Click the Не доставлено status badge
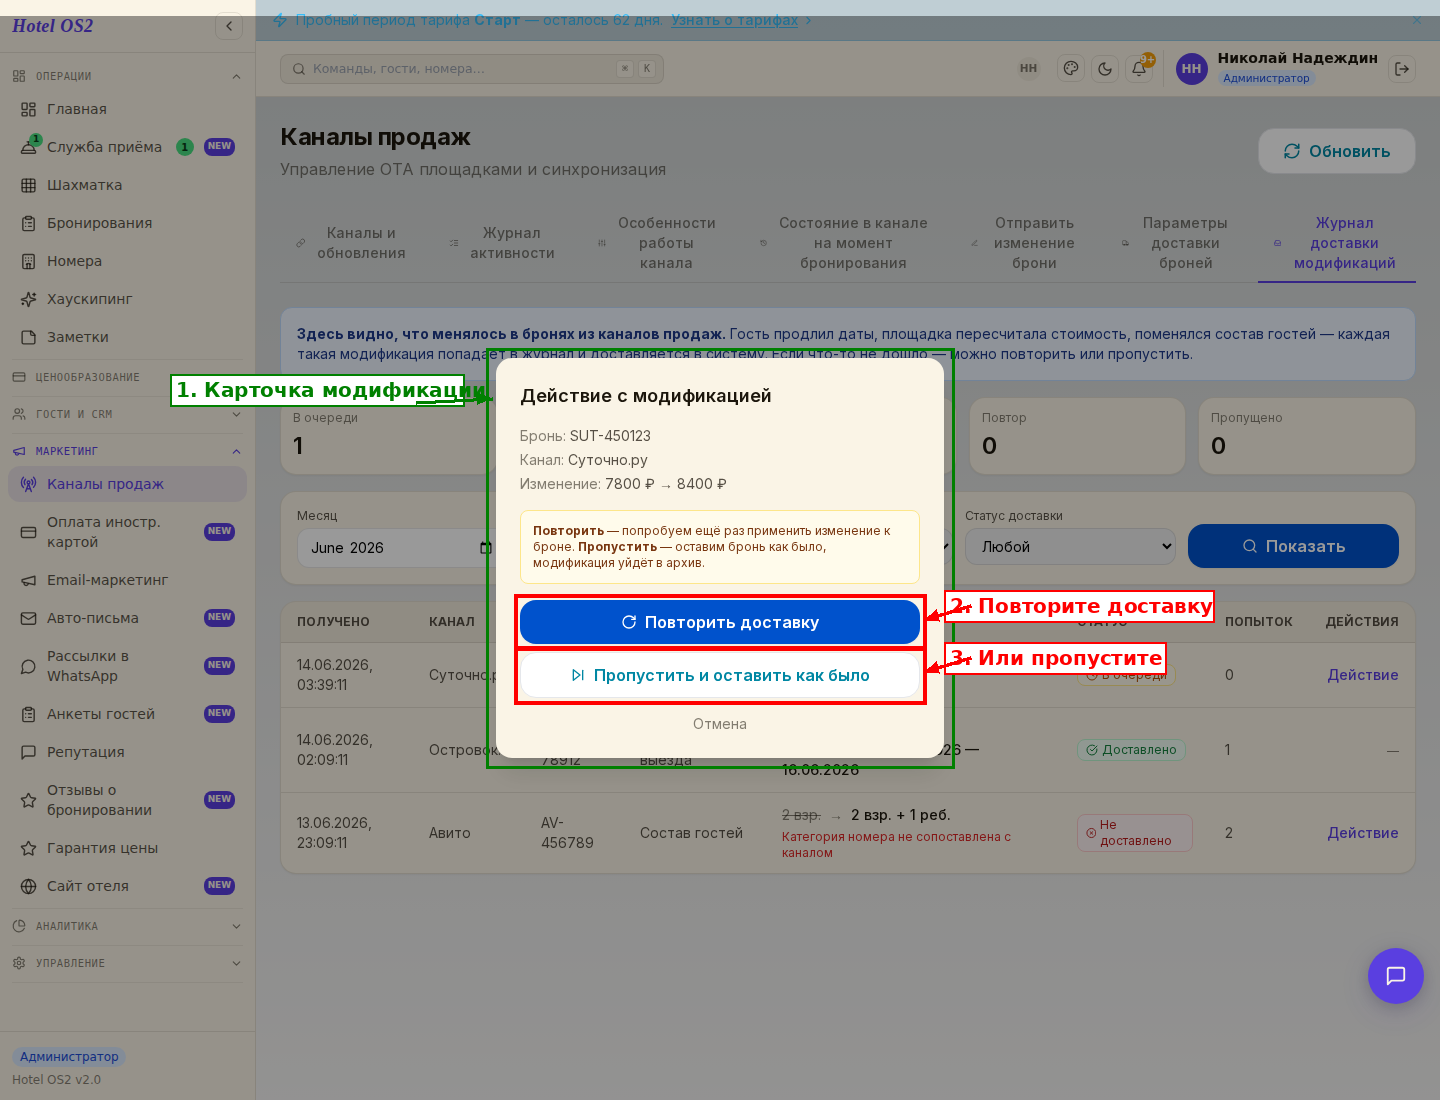The height and width of the screenshot is (1100, 1440). coord(1135,833)
